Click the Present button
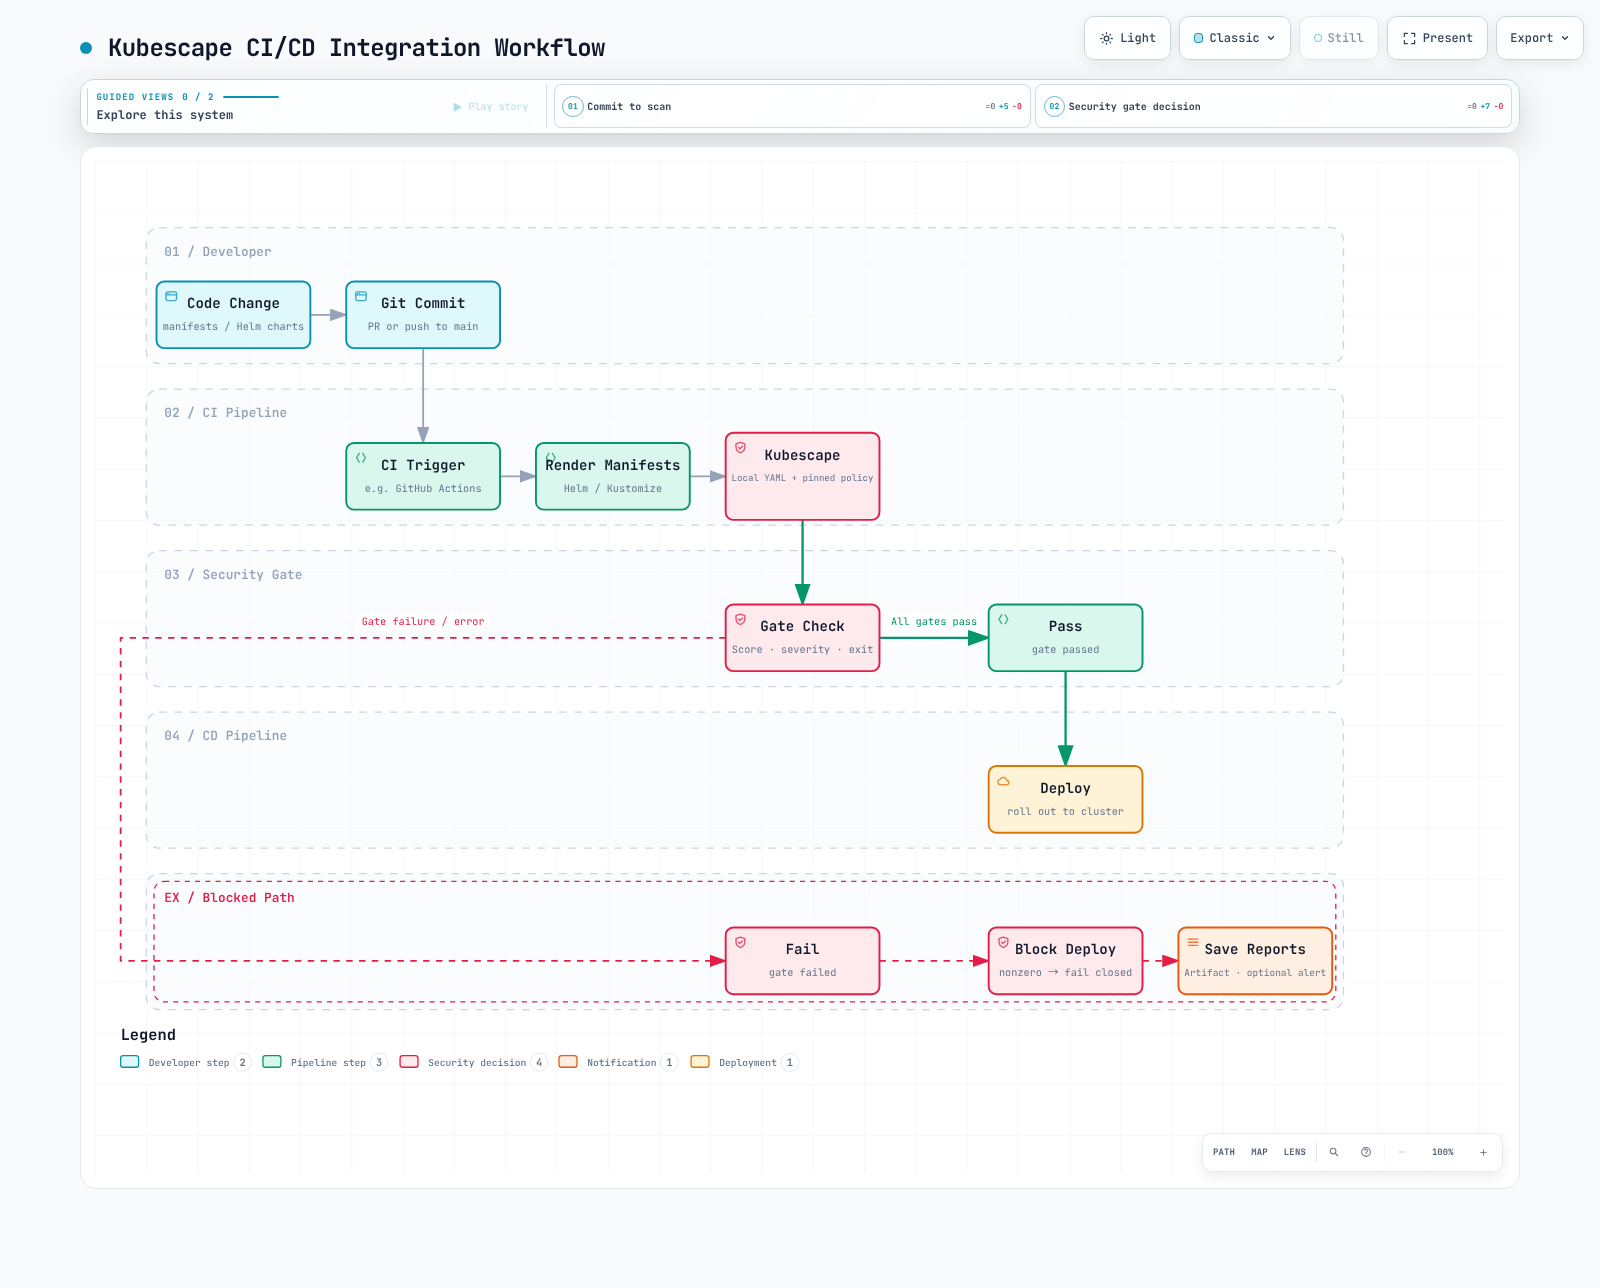This screenshot has height=1288, width=1600. click(1437, 38)
